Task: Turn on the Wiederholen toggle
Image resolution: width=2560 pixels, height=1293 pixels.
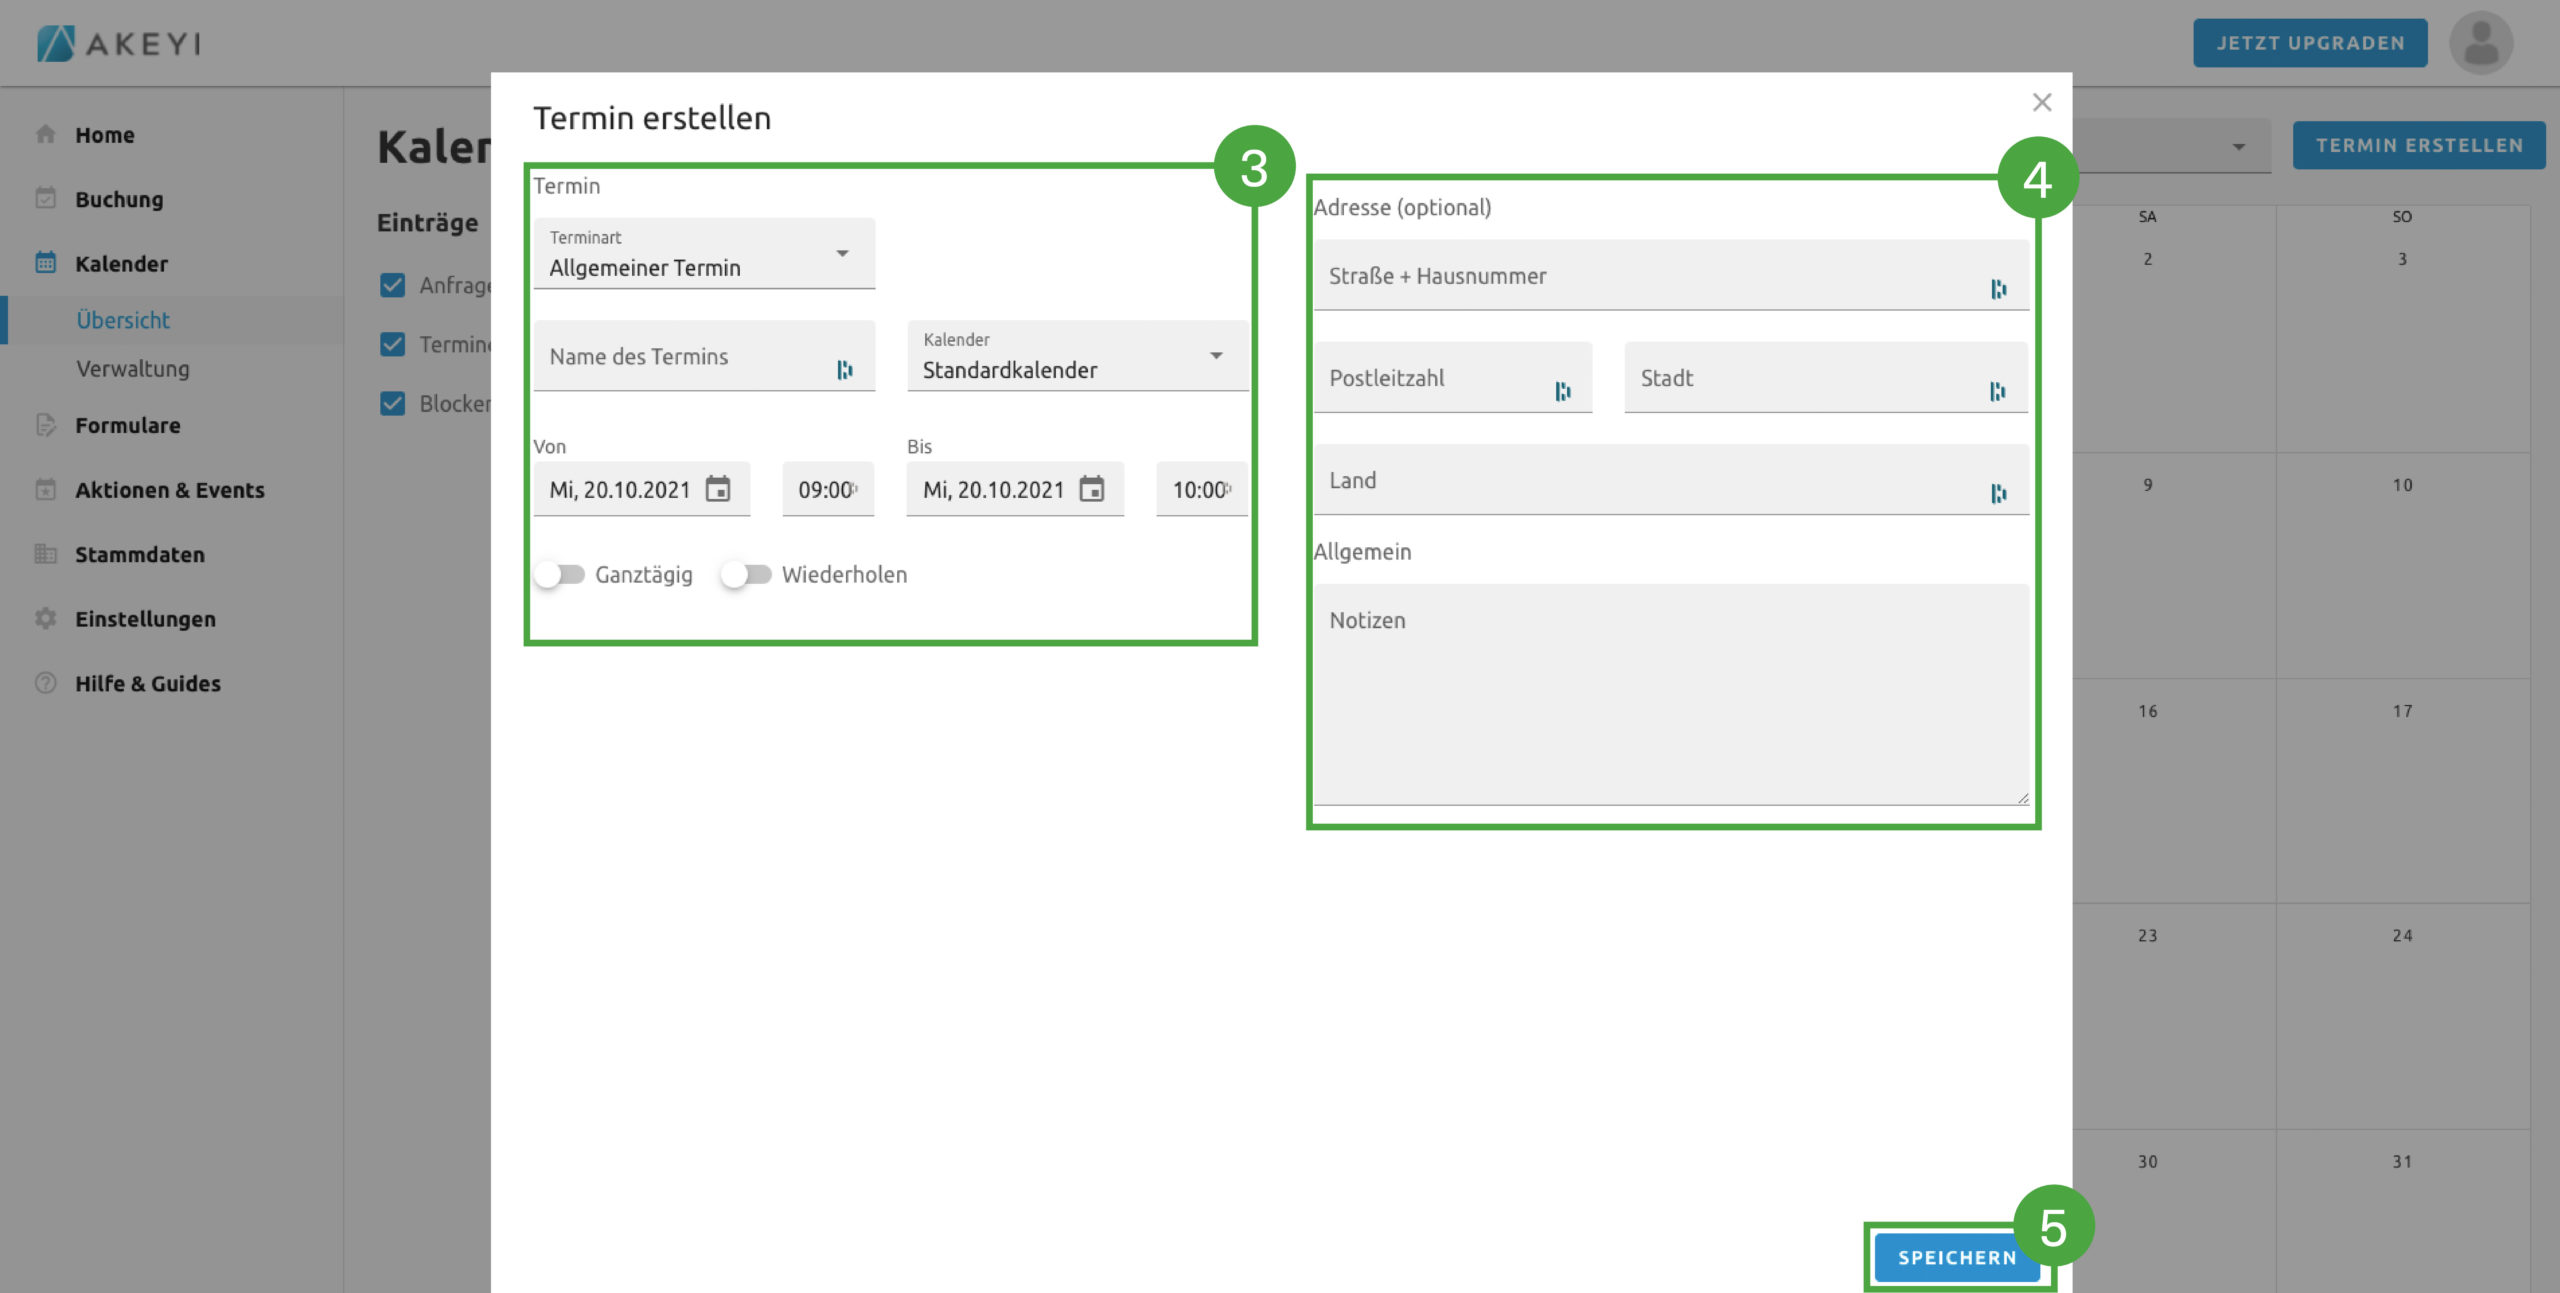Action: pyautogui.click(x=746, y=574)
